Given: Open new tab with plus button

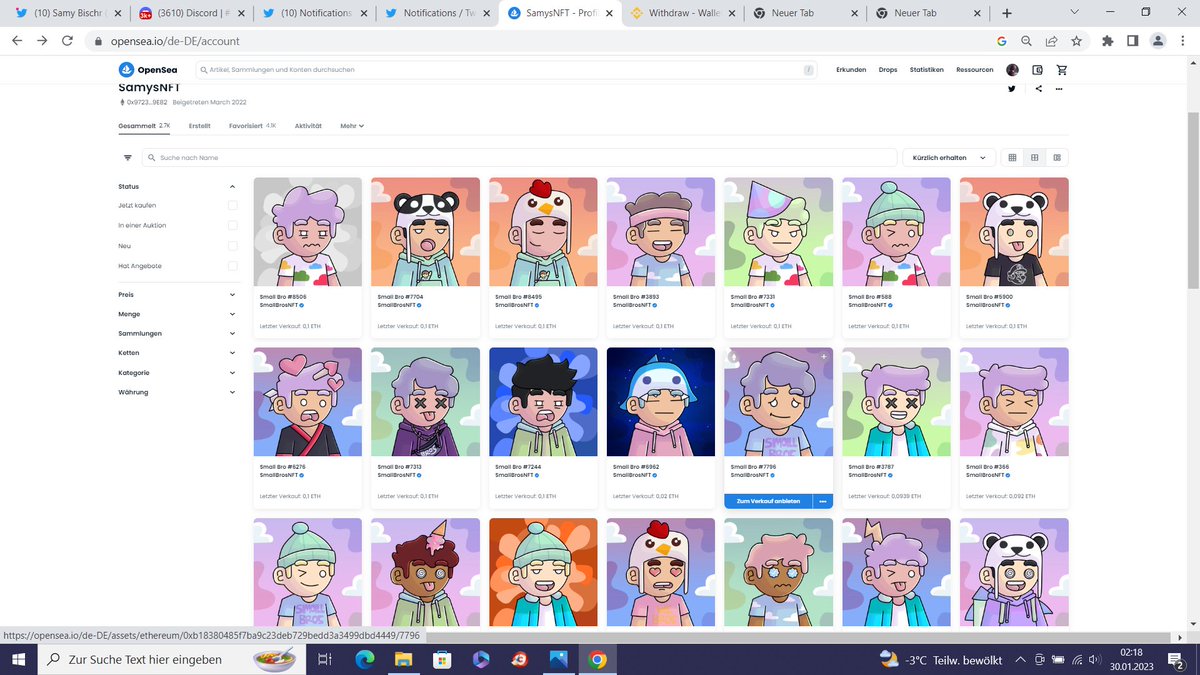Looking at the screenshot, I should (1006, 13).
